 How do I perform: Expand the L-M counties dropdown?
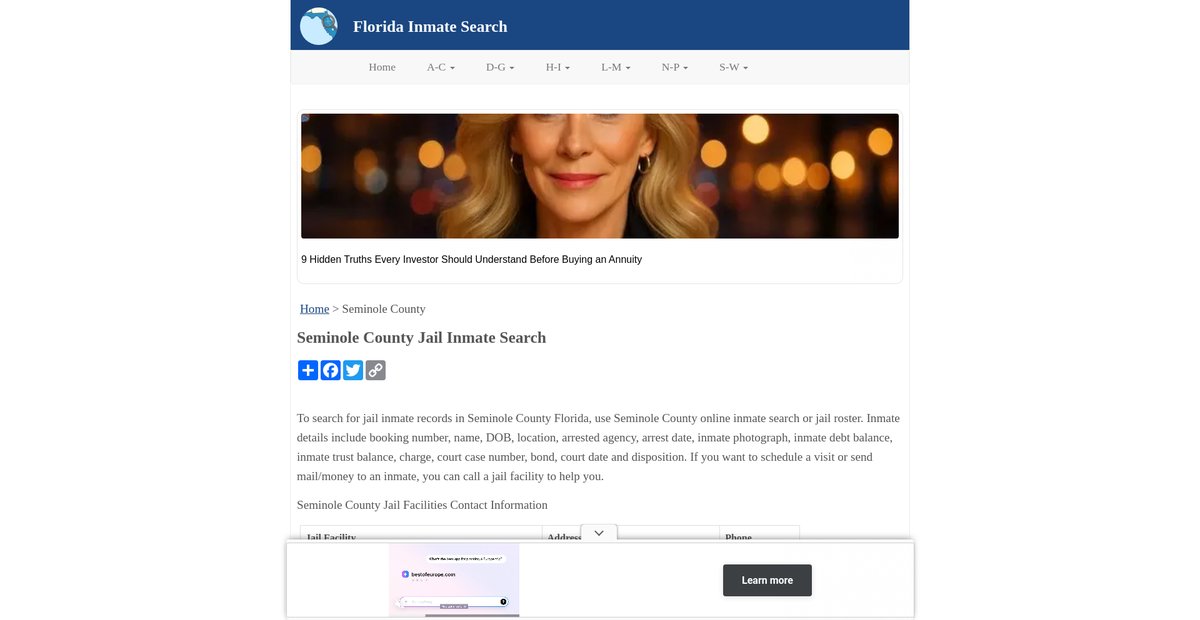615,67
